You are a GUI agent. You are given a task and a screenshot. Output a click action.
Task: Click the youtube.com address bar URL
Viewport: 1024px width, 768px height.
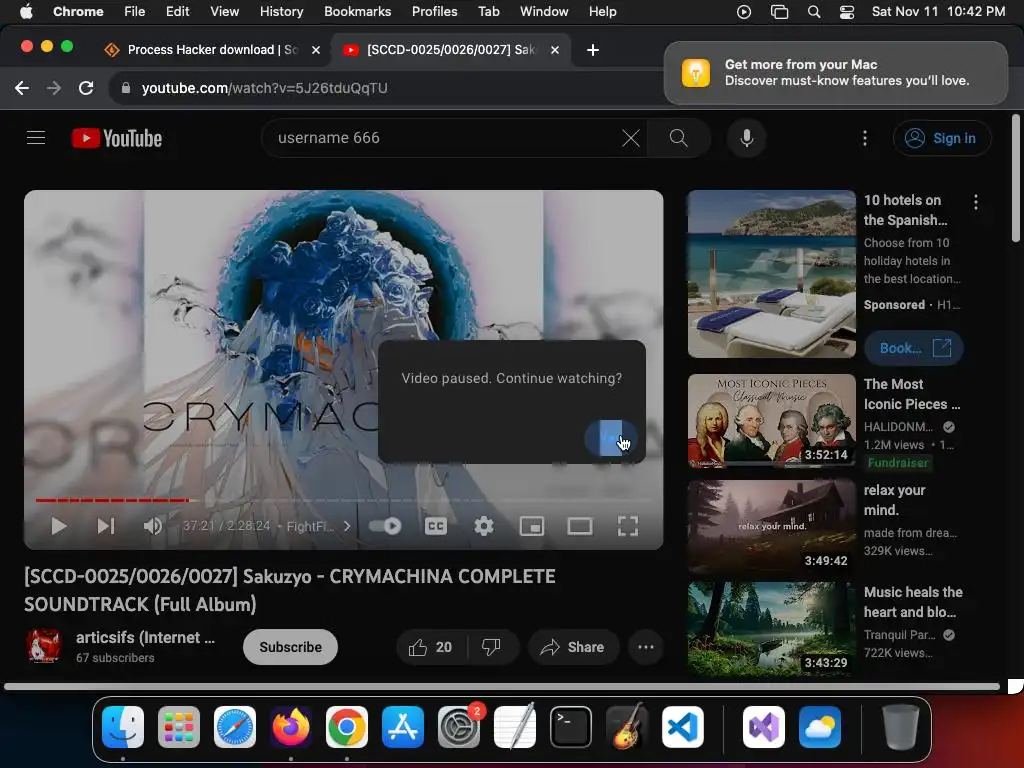coord(264,88)
